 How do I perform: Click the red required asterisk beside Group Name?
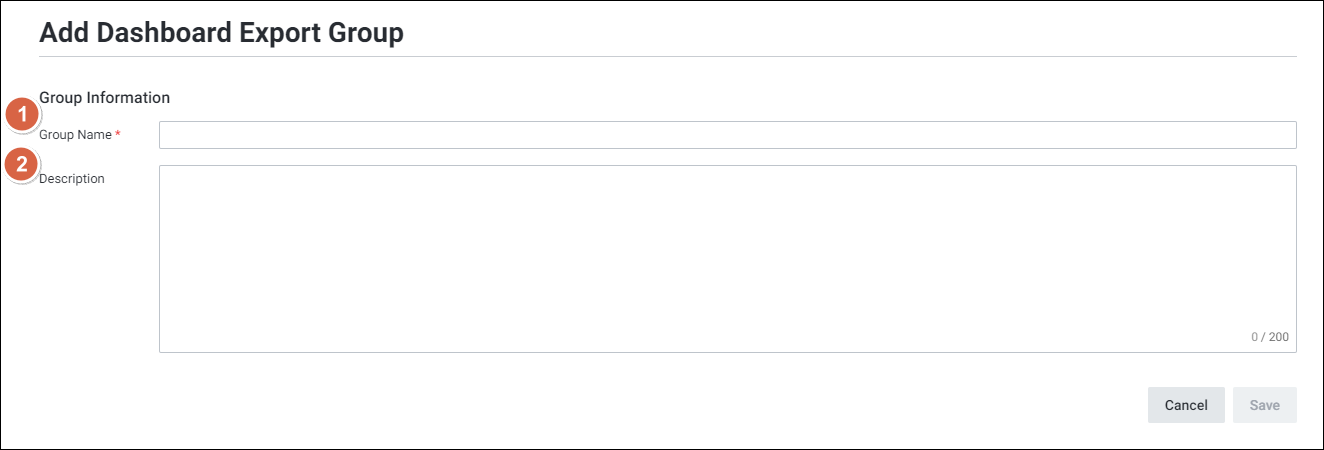coord(118,135)
